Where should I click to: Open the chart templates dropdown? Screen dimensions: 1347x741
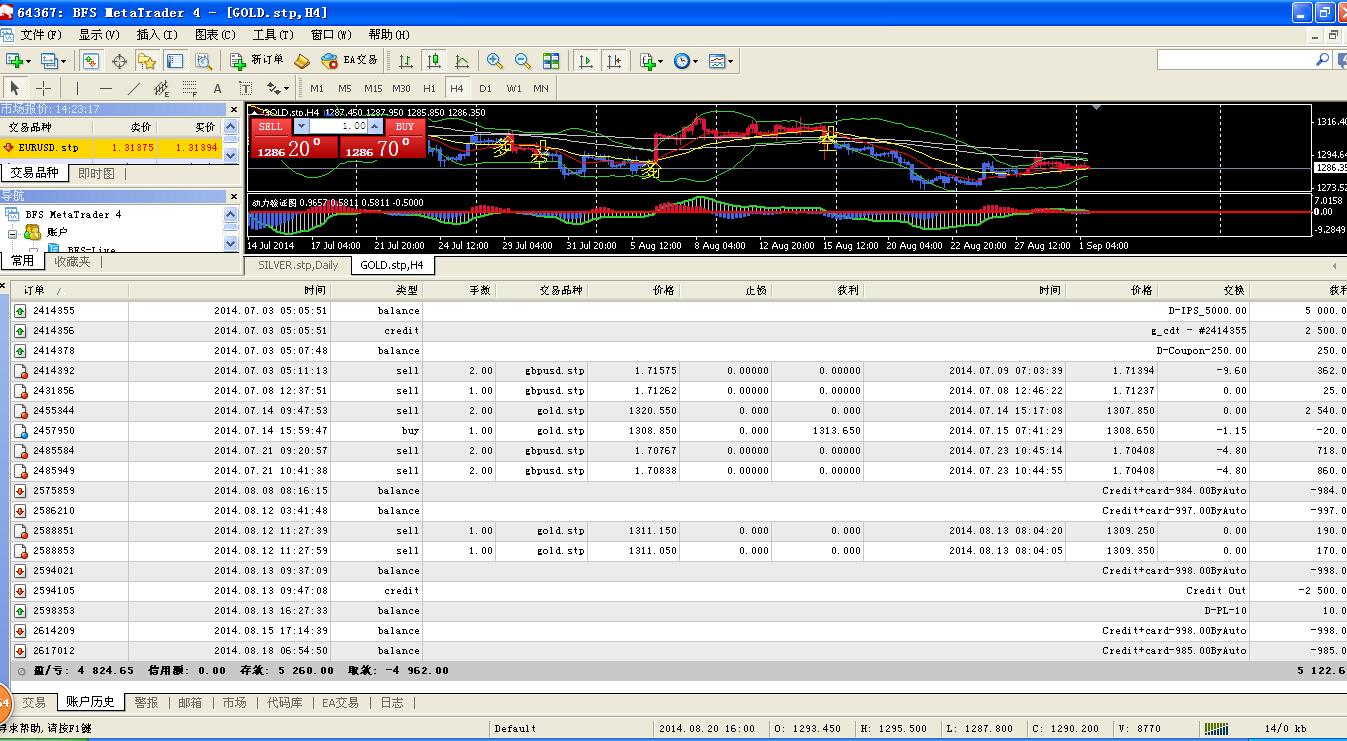[x=721, y=61]
